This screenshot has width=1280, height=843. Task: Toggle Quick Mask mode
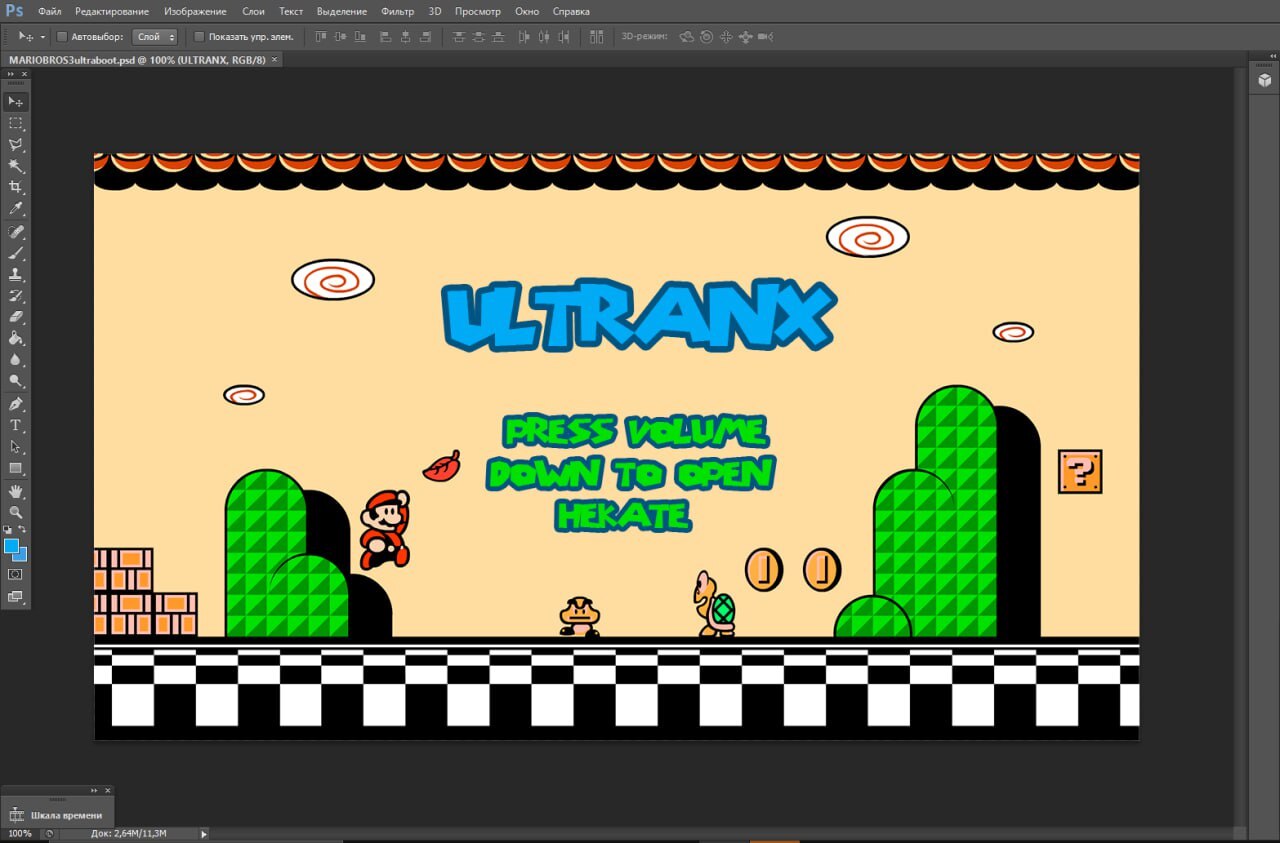(x=15, y=575)
